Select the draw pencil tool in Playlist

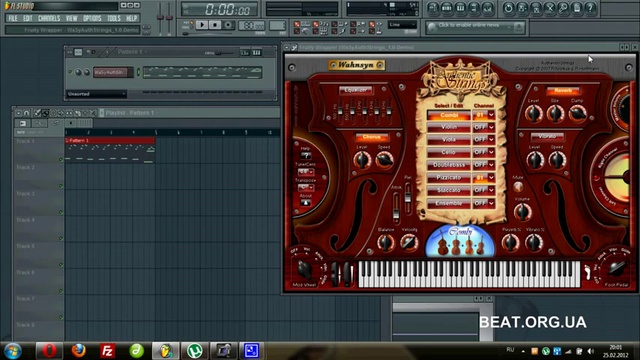(x=37, y=113)
